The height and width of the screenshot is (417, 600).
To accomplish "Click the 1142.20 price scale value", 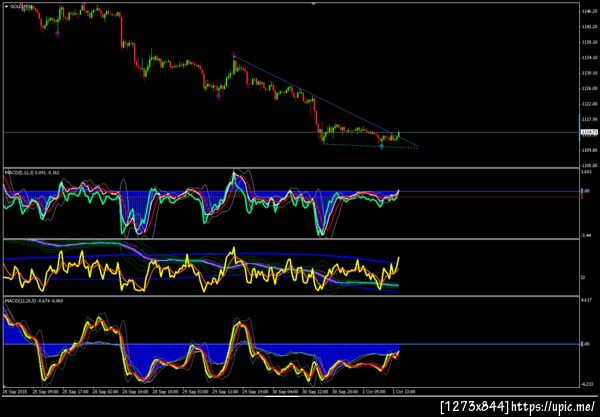I will click(x=589, y=27).
